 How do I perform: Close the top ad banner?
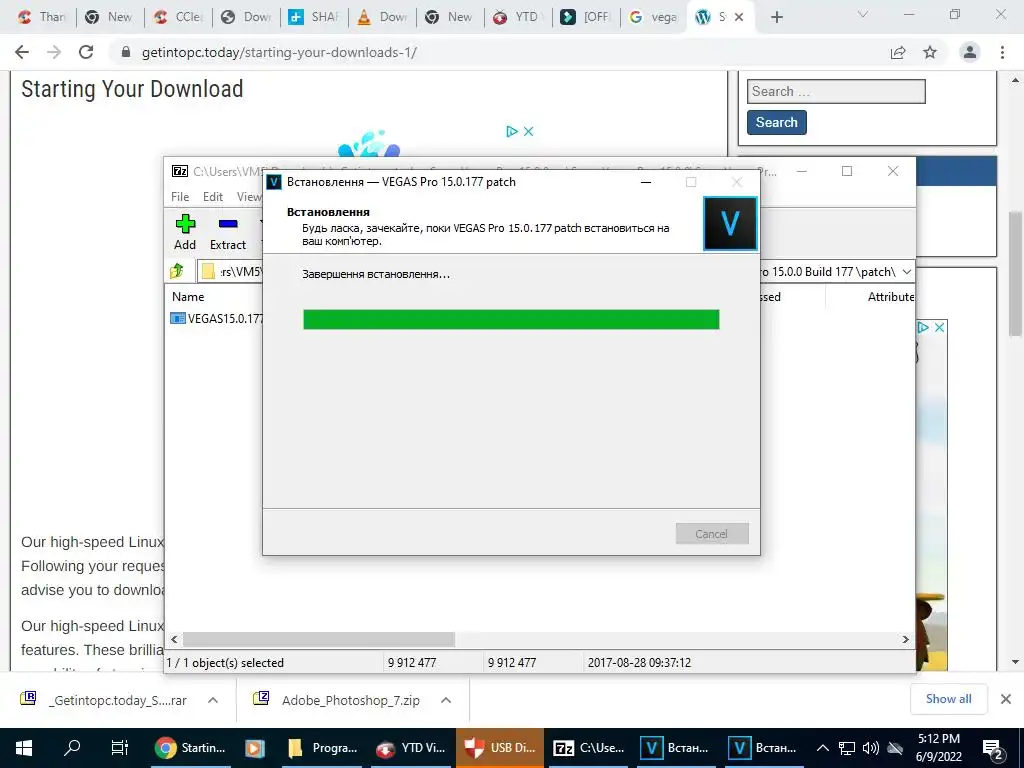[x=528, y=131]
